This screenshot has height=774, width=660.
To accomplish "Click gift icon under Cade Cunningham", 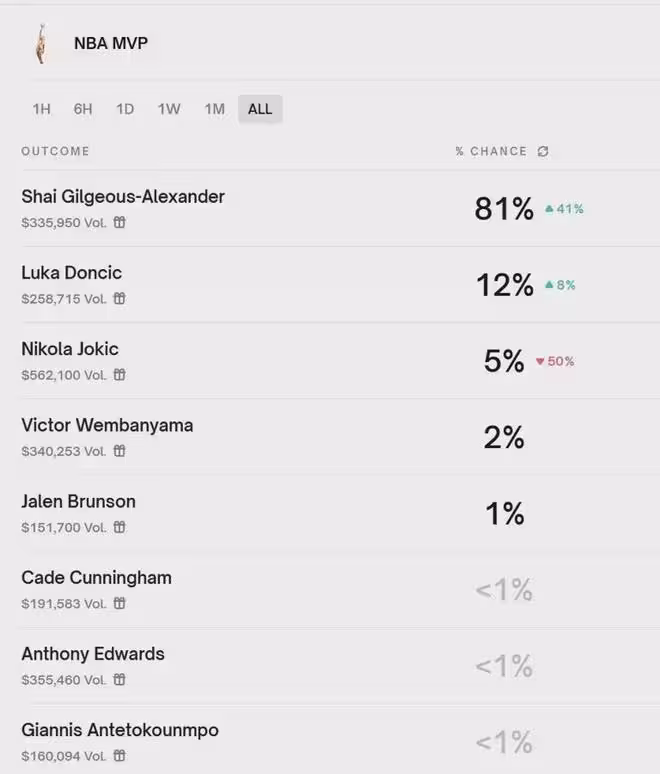I will click(x=120, y=603).
